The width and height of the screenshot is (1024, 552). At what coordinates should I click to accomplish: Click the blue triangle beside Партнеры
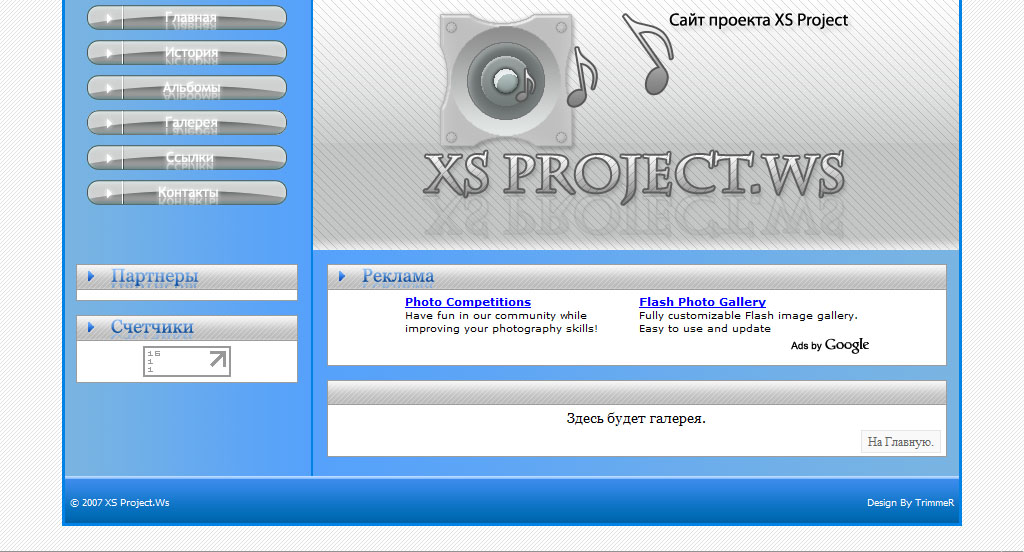(x=91, y=276)
